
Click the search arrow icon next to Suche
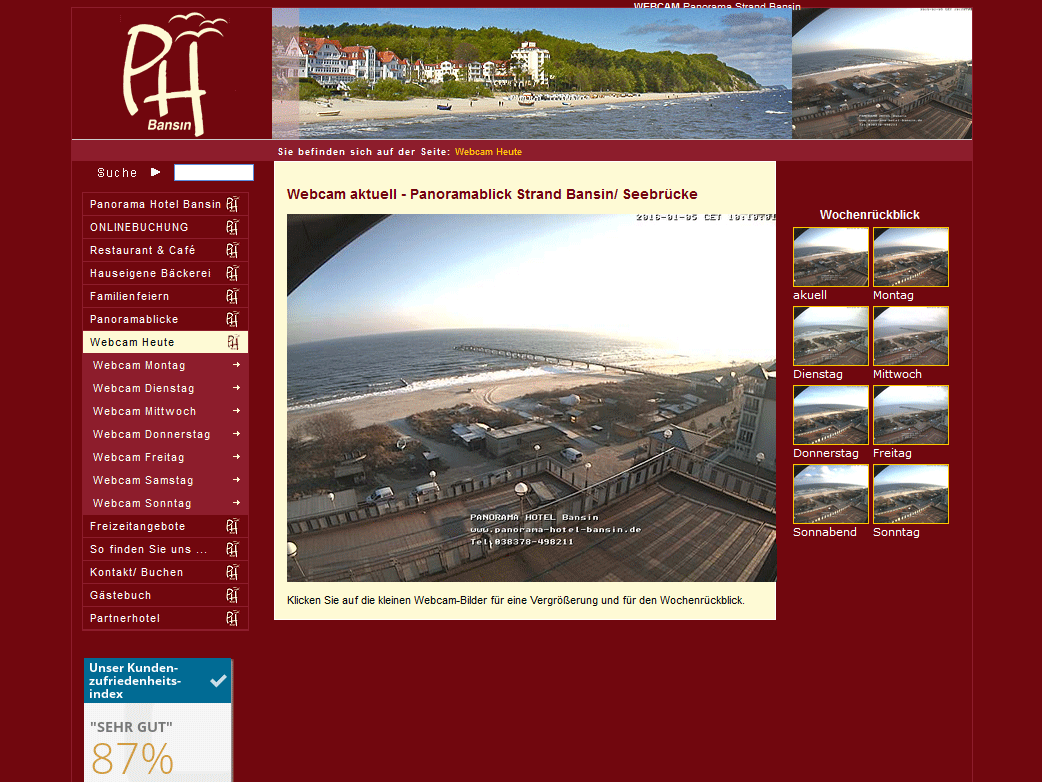155,172
